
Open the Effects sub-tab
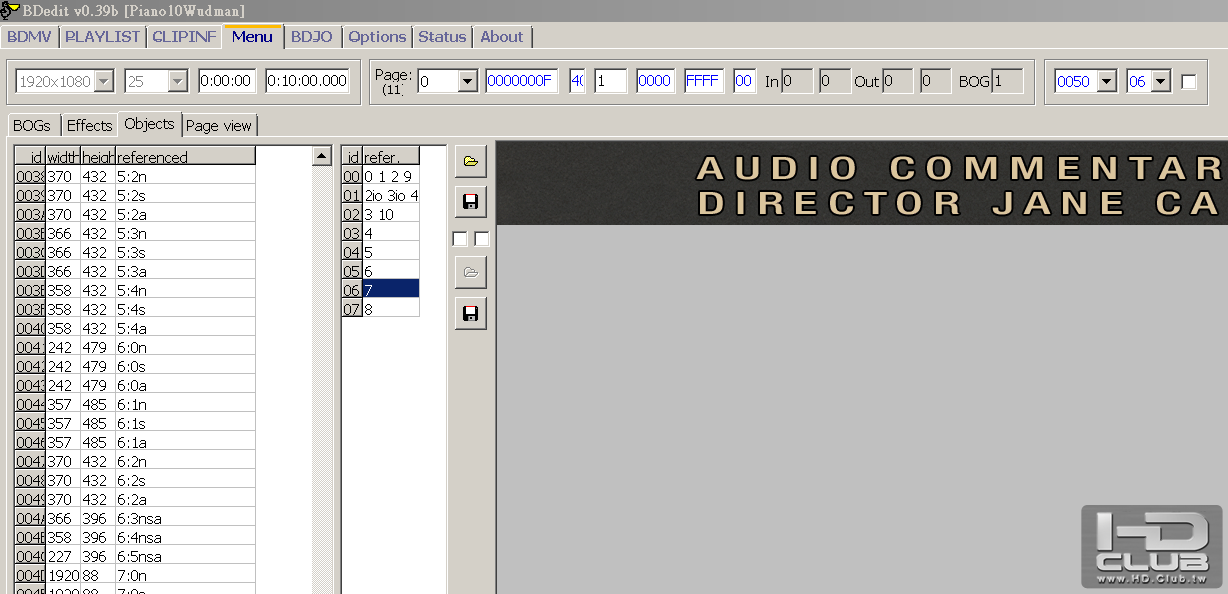click(x=89, y=126)
